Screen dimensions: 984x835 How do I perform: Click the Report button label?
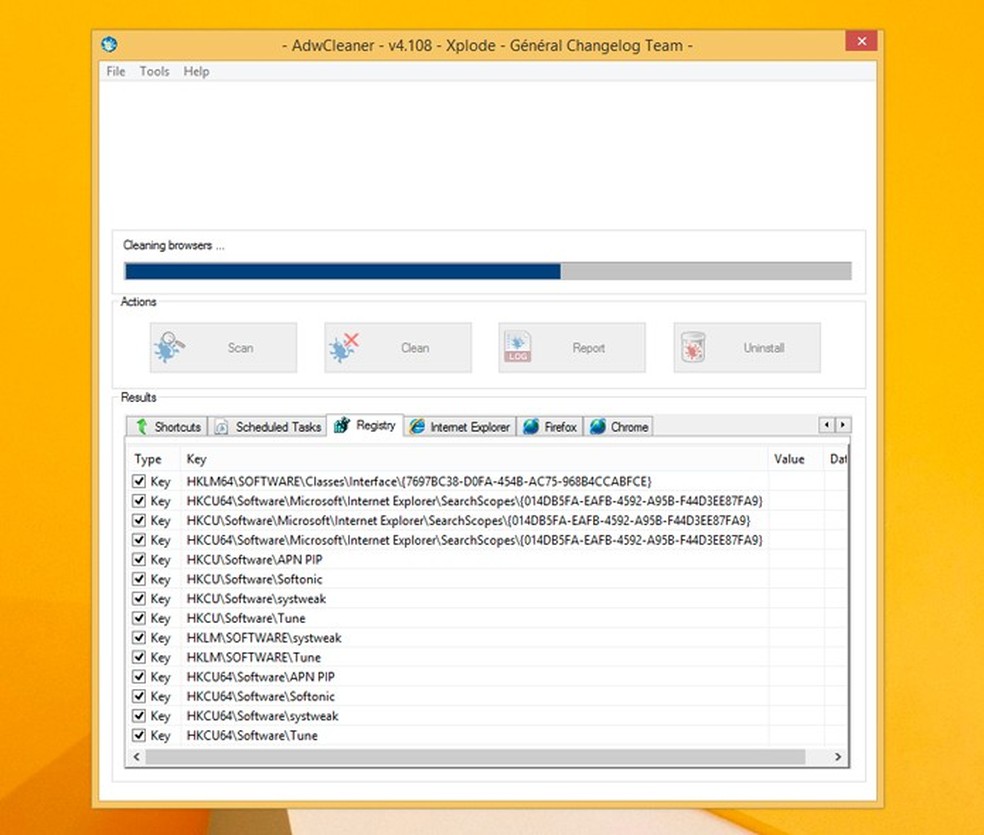[589, 348]
